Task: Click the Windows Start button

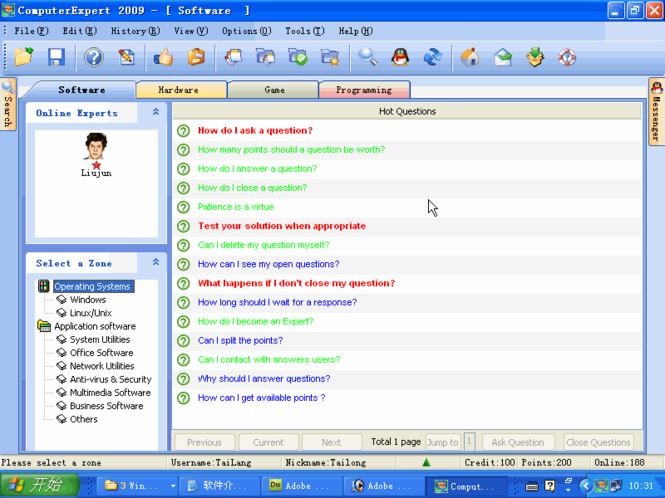Action: [x=37, y=486]
